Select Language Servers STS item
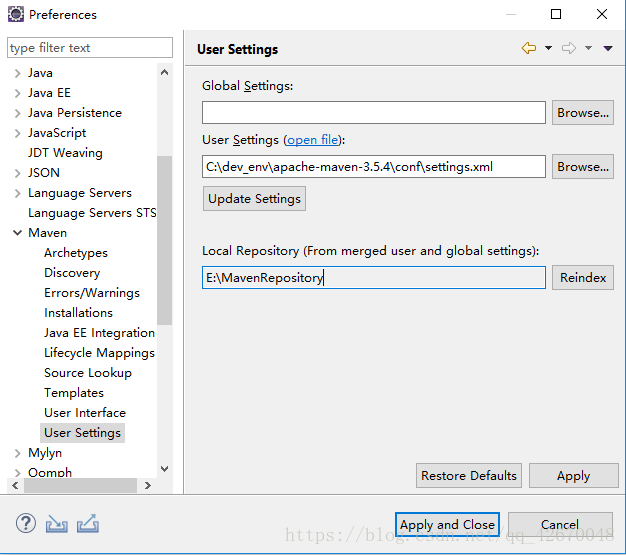The image size is (626, 555). 92,213
